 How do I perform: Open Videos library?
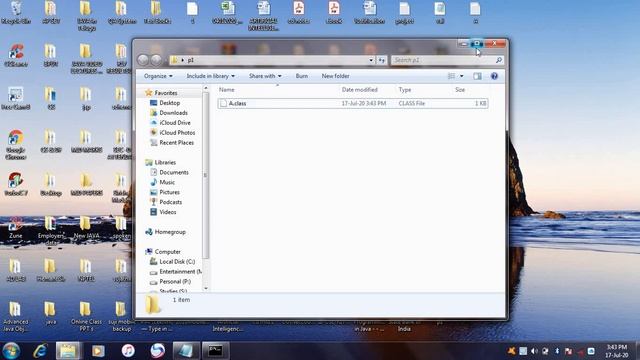(168, 212)
